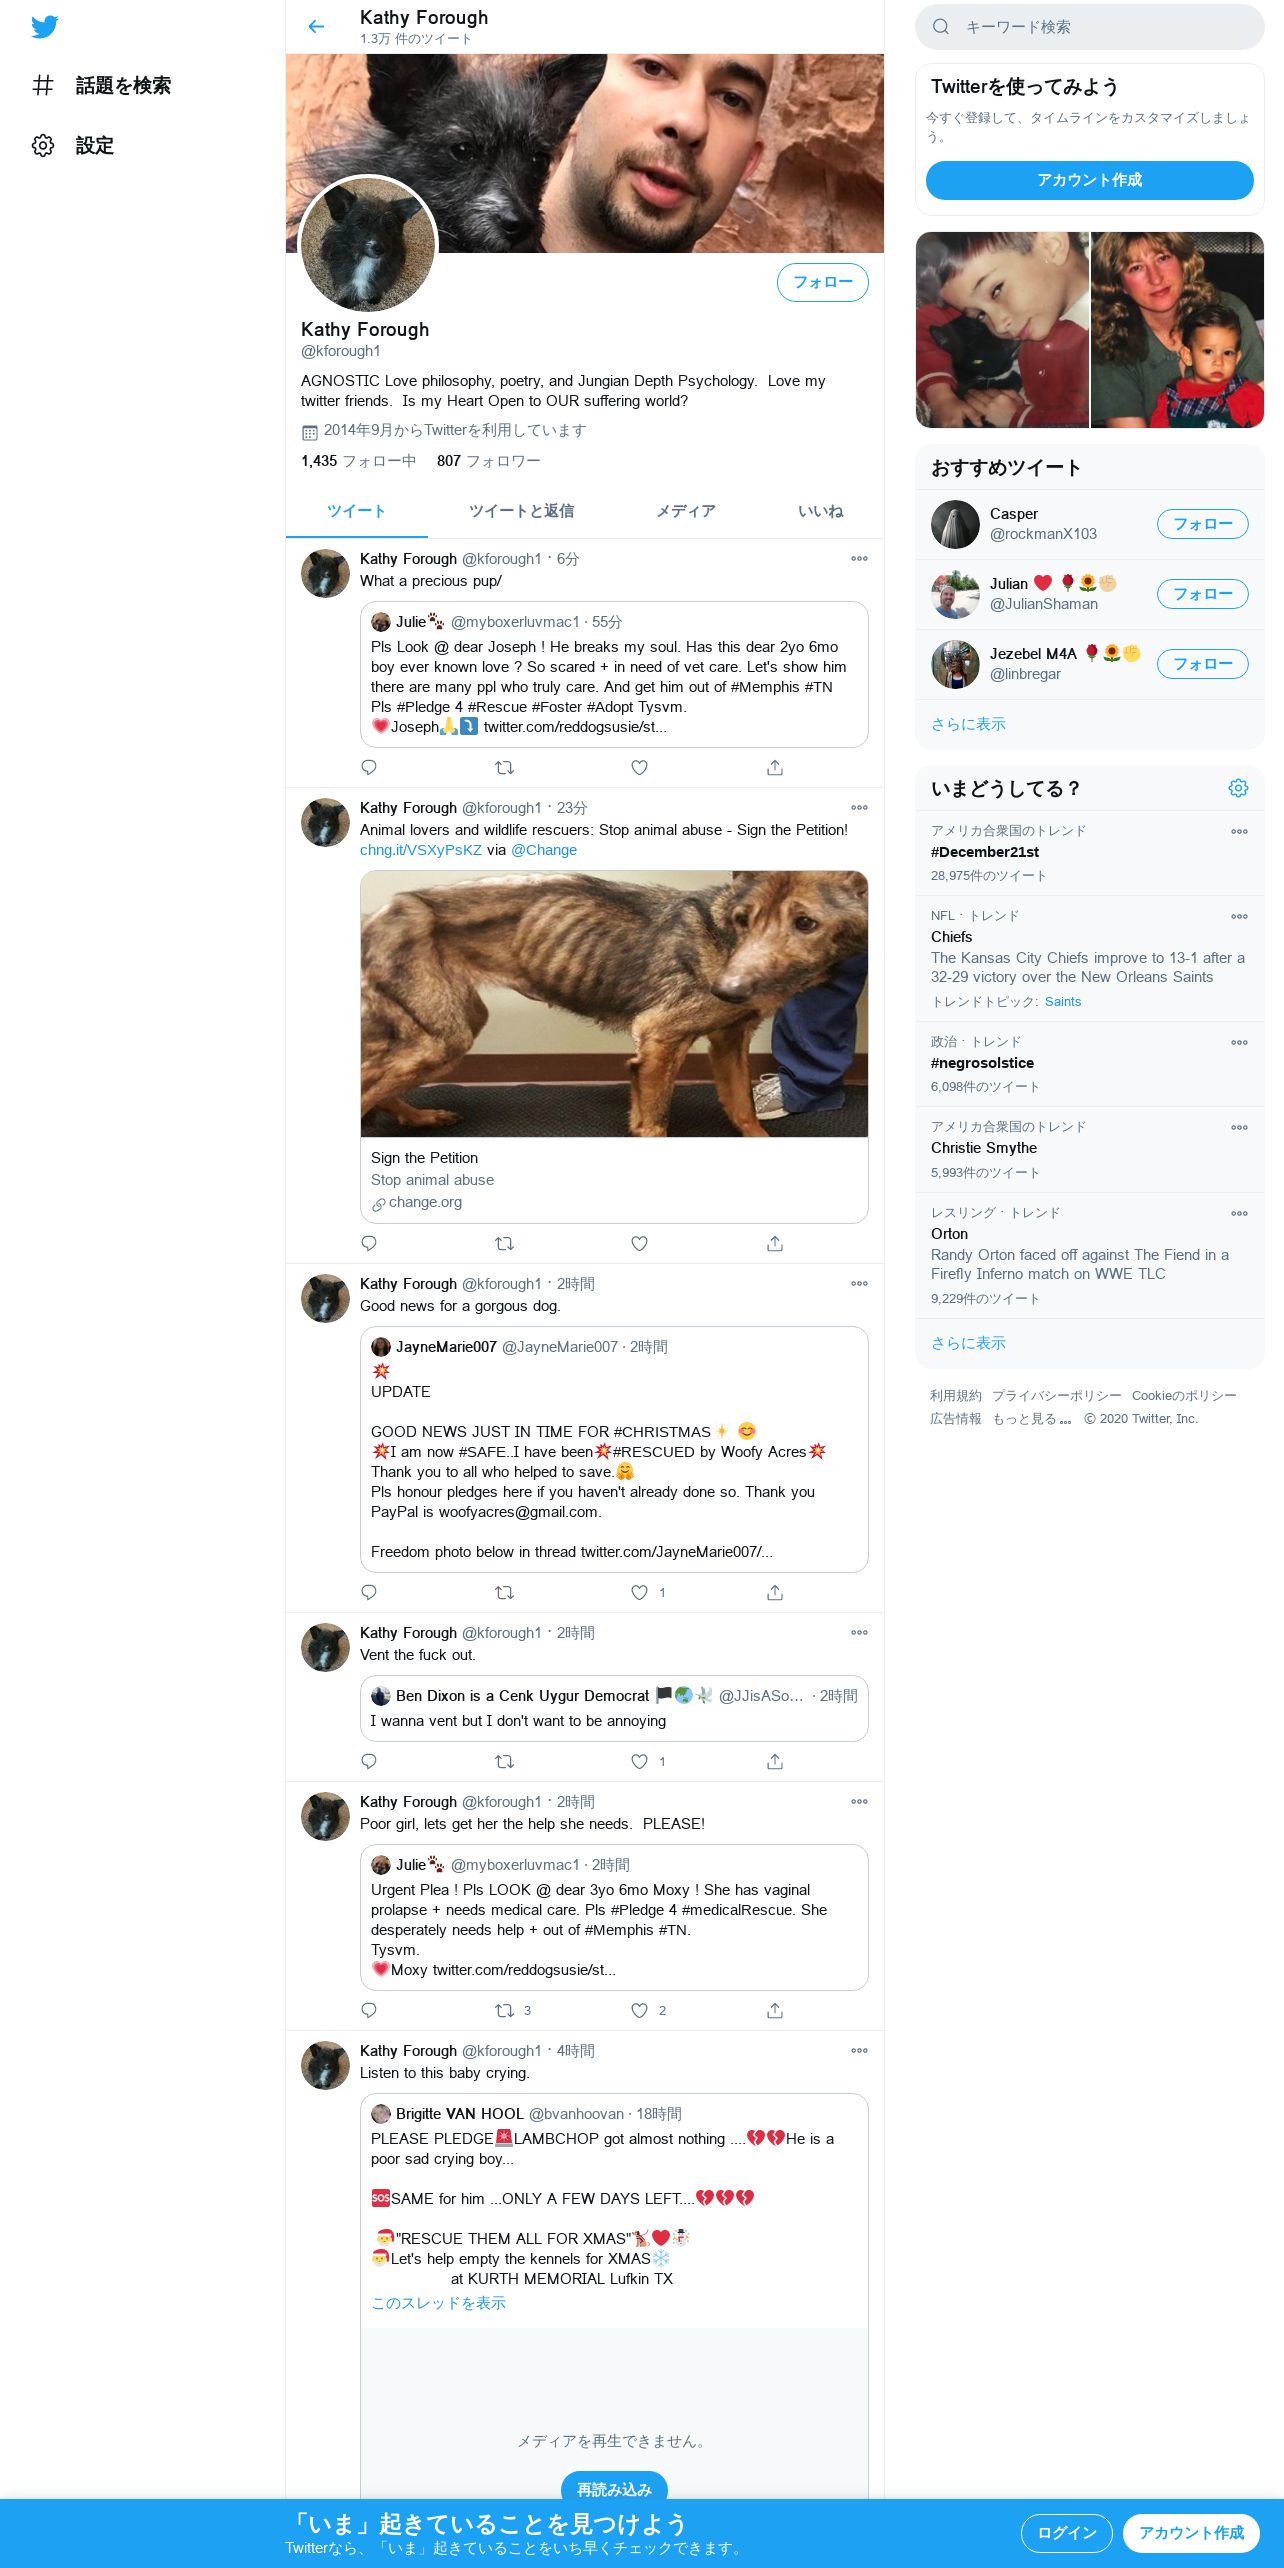Image resolution: width=1284 pixels, height=2568 pixels.
Task: Expand more suggested accounts with さらに表示
Action: click(968, 724)
